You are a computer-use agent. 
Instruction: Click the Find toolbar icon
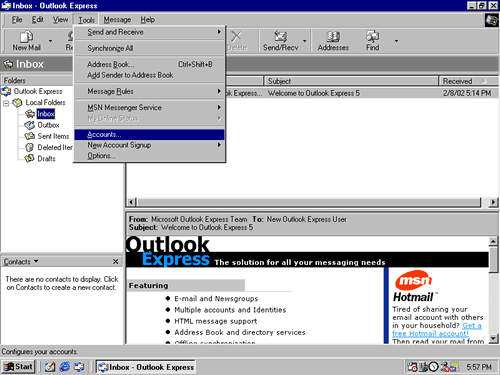coord(372,41)
